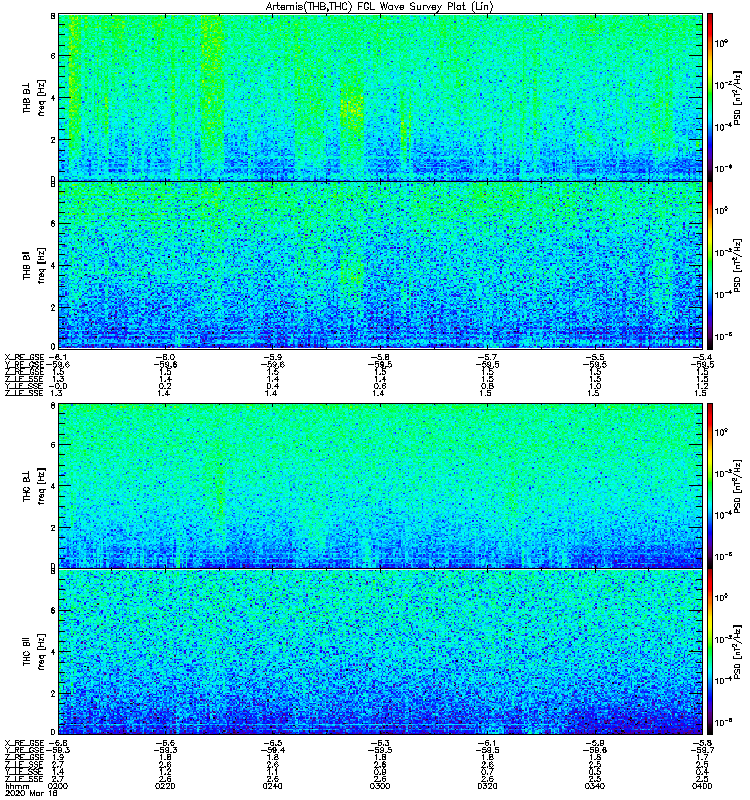Click the "0220" time tick label
Screen dimensions: 750x800
(165, 786)
